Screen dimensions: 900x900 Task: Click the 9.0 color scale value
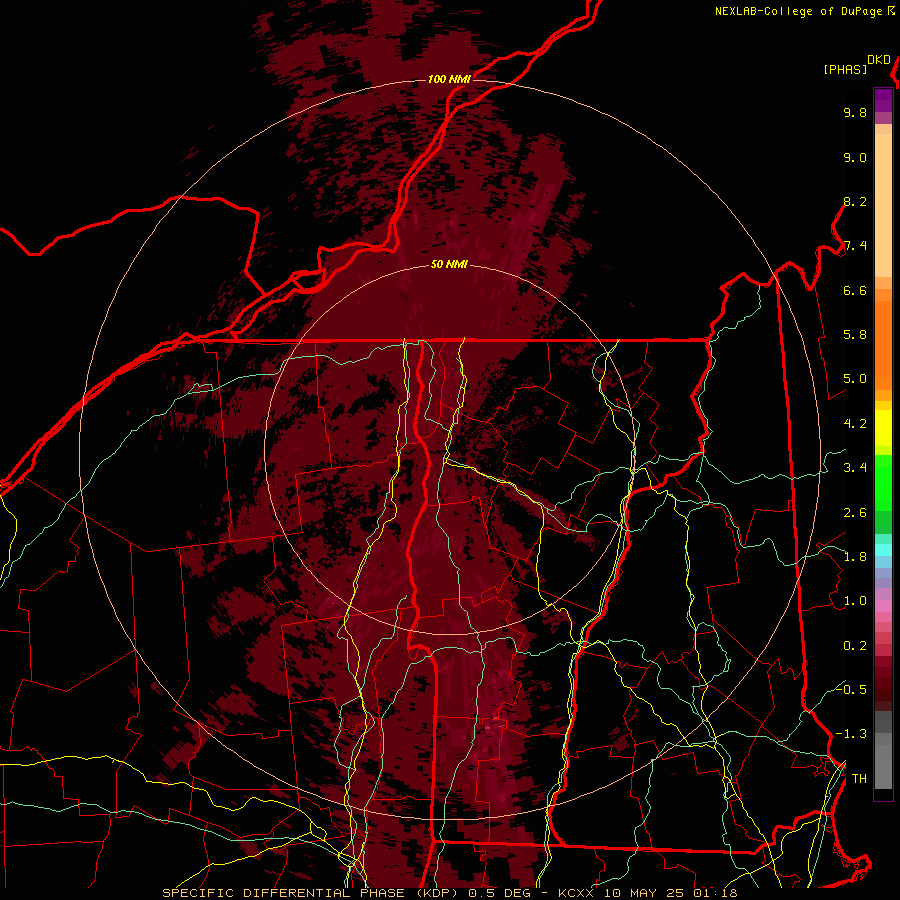pos(855,157)
